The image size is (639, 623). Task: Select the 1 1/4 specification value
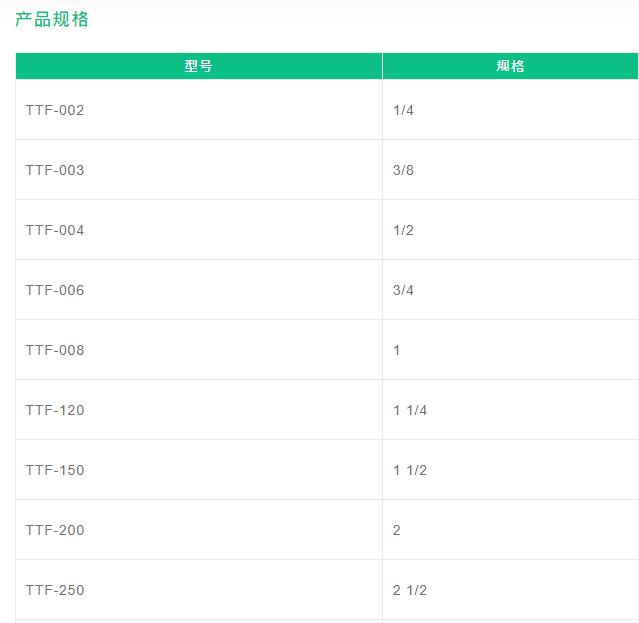pyautogui.click(x=410, y=410)
